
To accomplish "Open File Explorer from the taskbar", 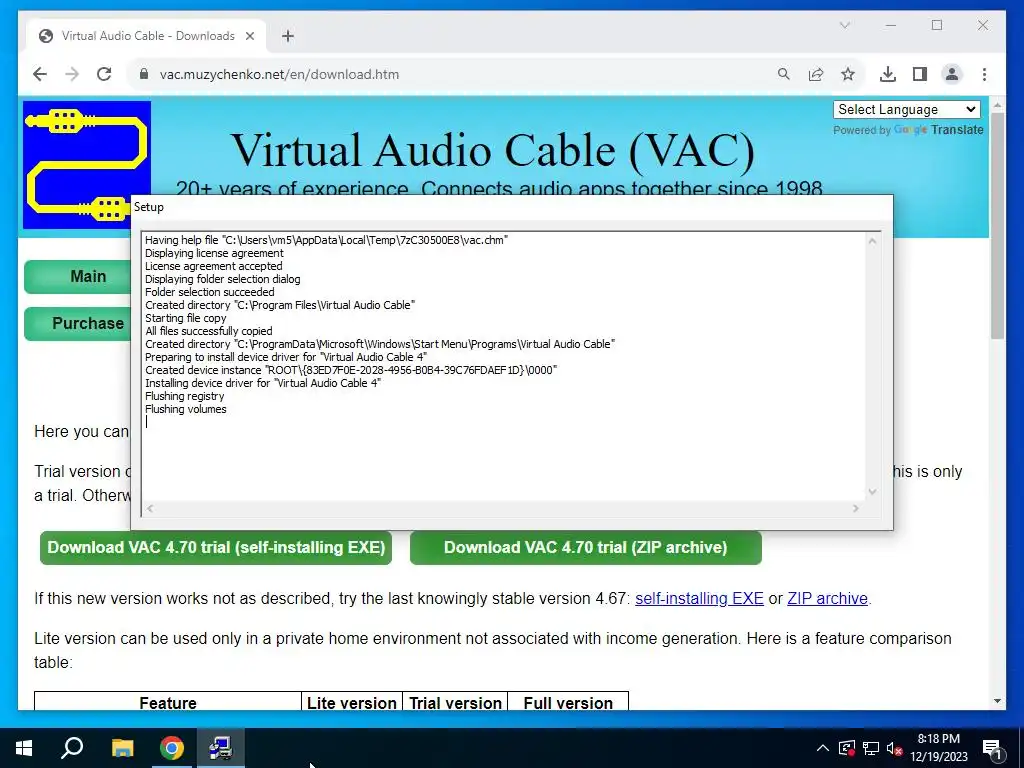I will 122,748.
